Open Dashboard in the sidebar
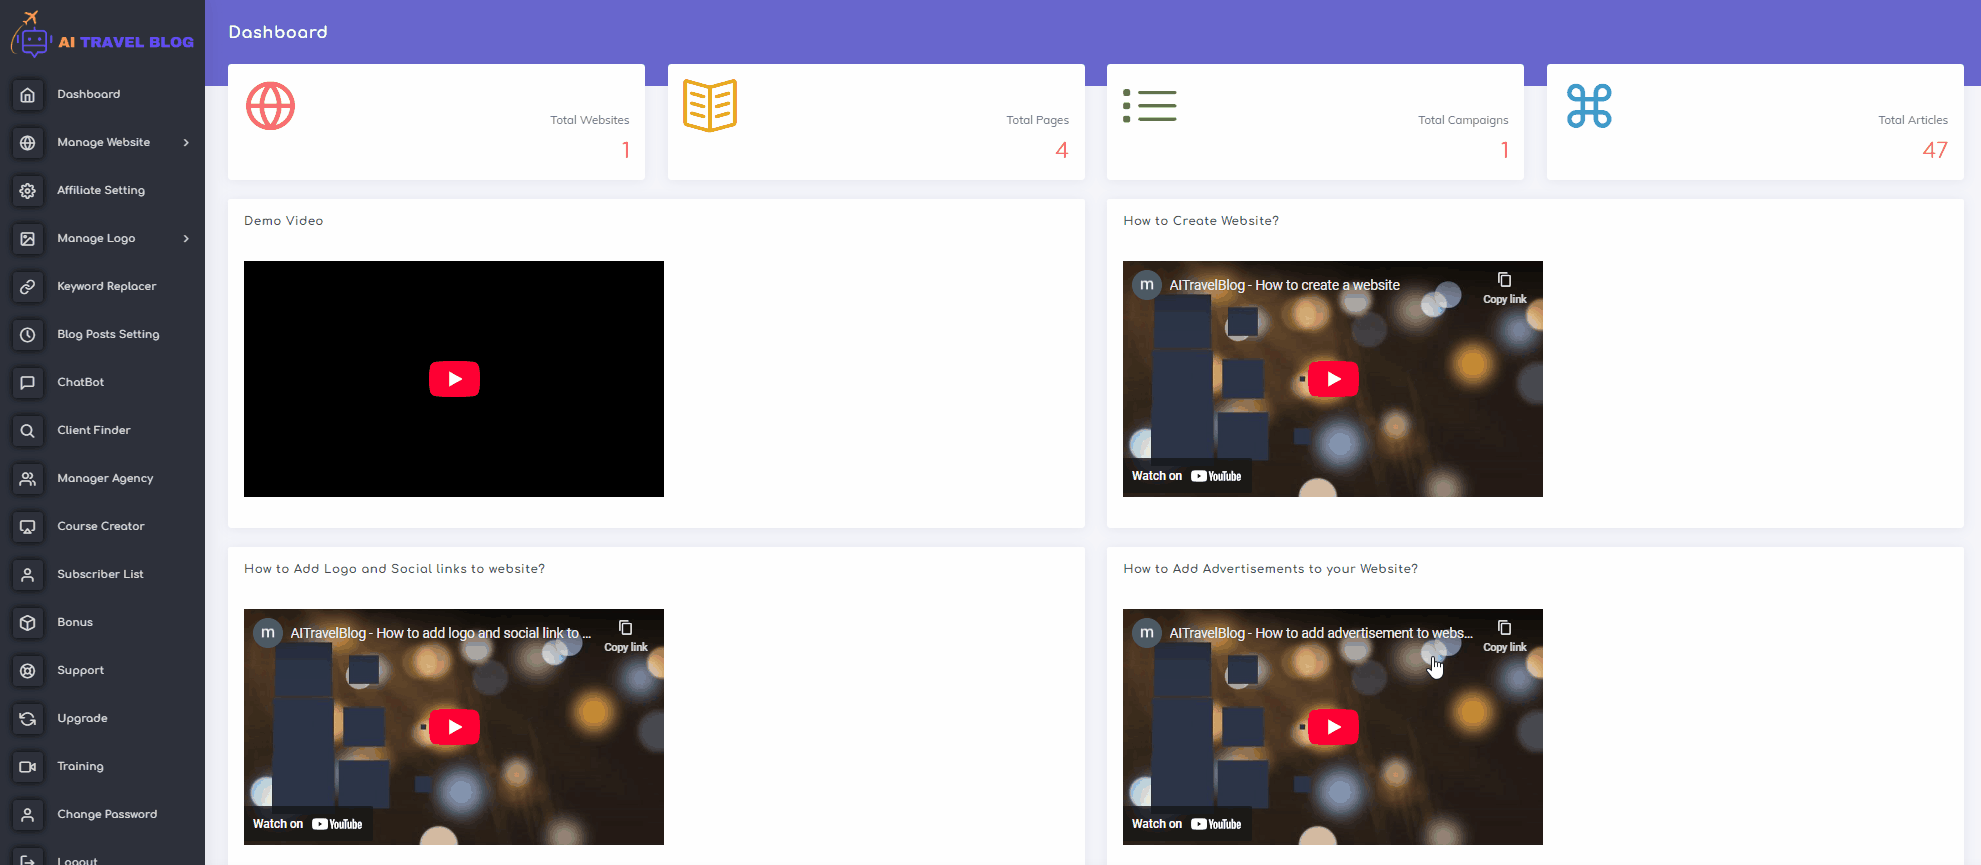This screenshot has width=1981, height=865. [x=88, y=94]
